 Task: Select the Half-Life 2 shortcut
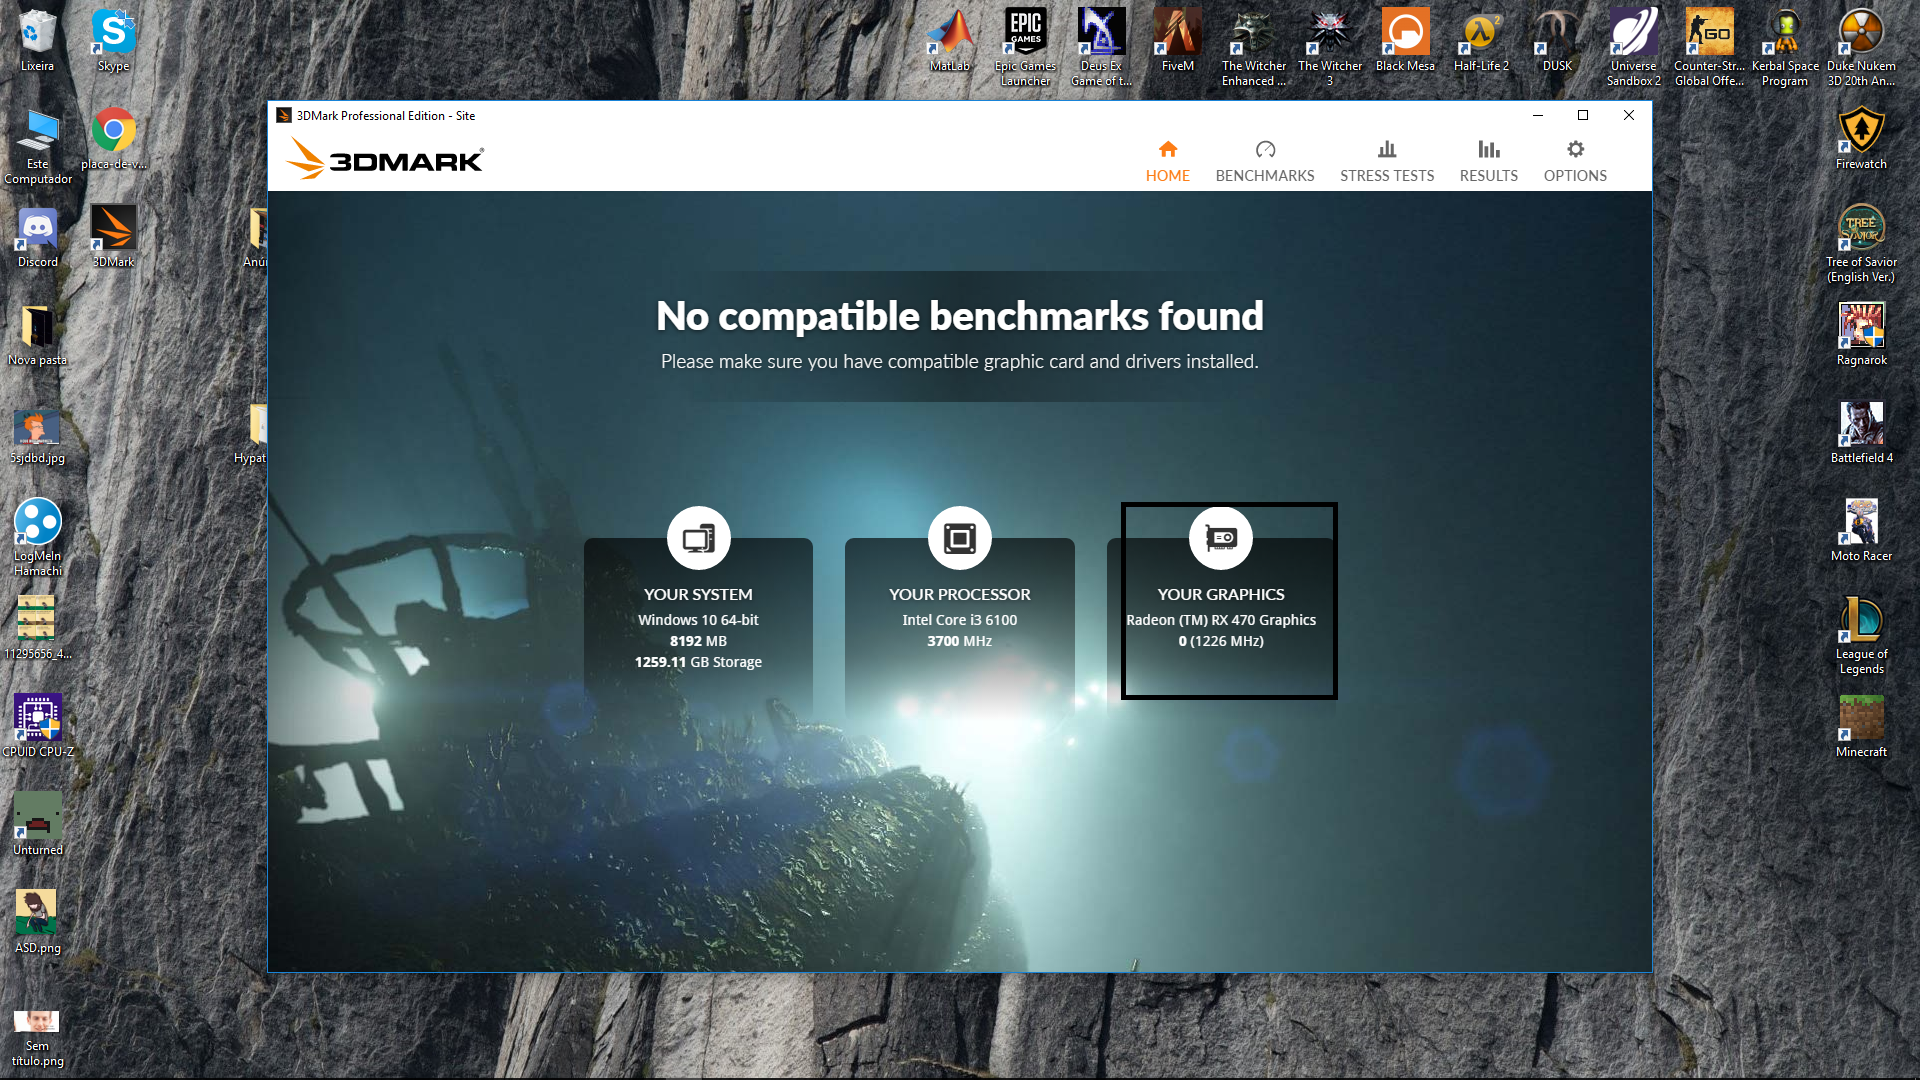(x=1481, y=41)
